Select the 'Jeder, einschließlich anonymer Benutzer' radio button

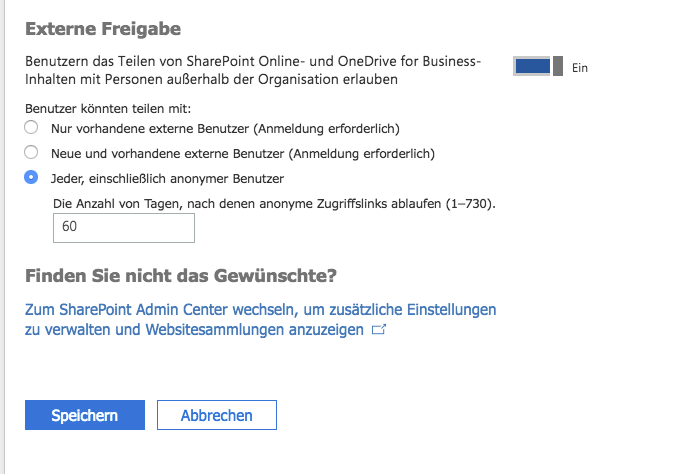[31, 177]
